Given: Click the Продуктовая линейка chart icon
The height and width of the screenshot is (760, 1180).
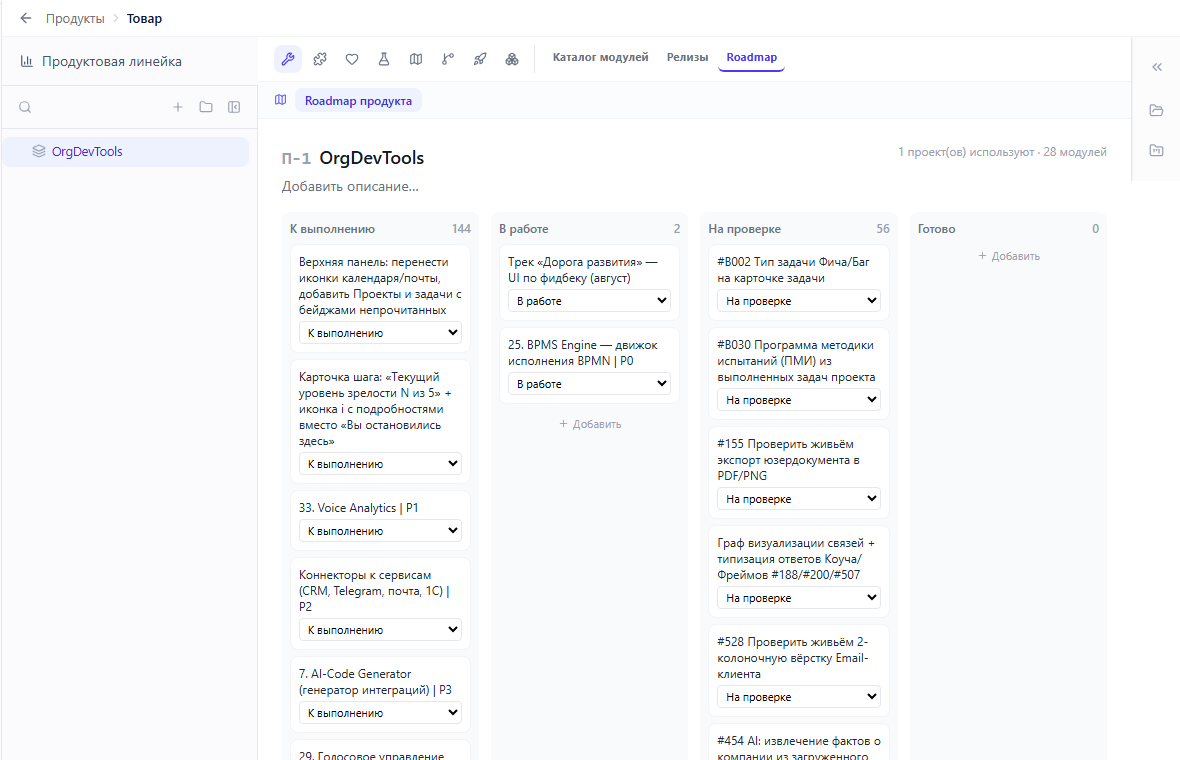Looking at the screenshot, I should point(26,61).
